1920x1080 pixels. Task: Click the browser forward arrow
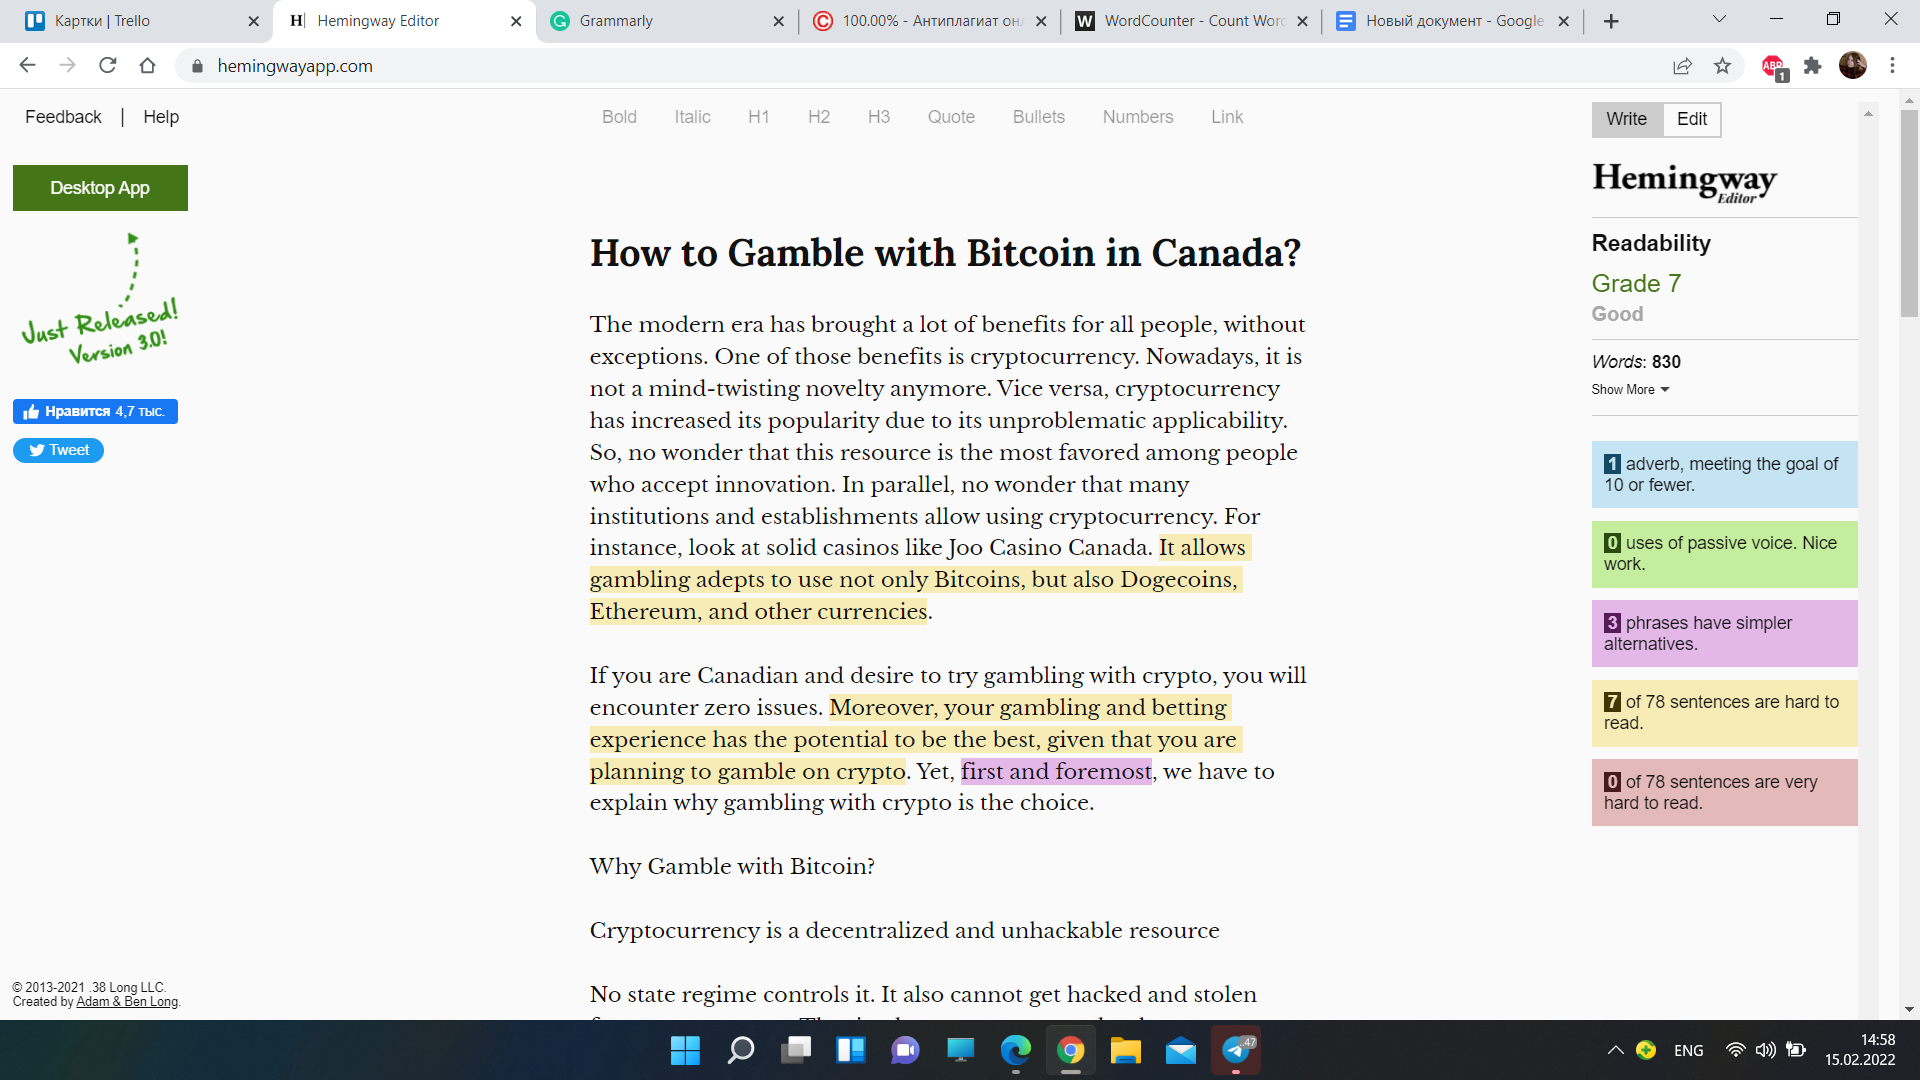pyautogui.click(x=67, y=65)
